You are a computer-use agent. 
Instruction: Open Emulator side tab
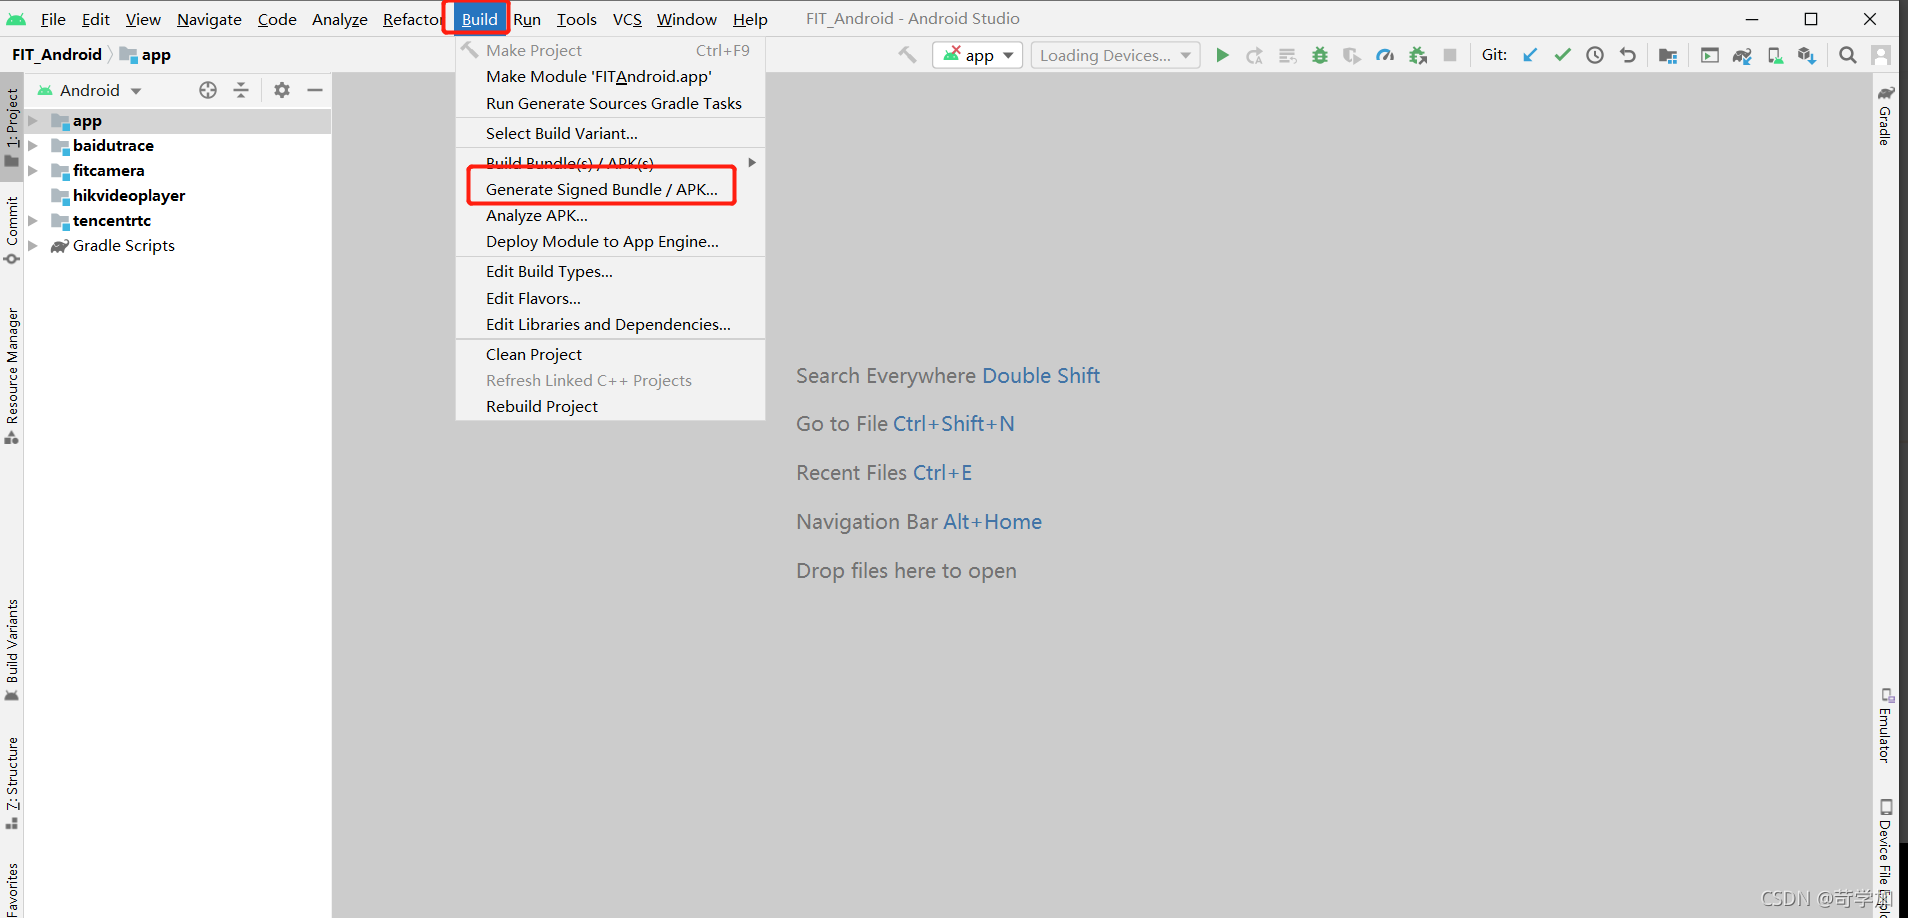[x=1884, y=726]
